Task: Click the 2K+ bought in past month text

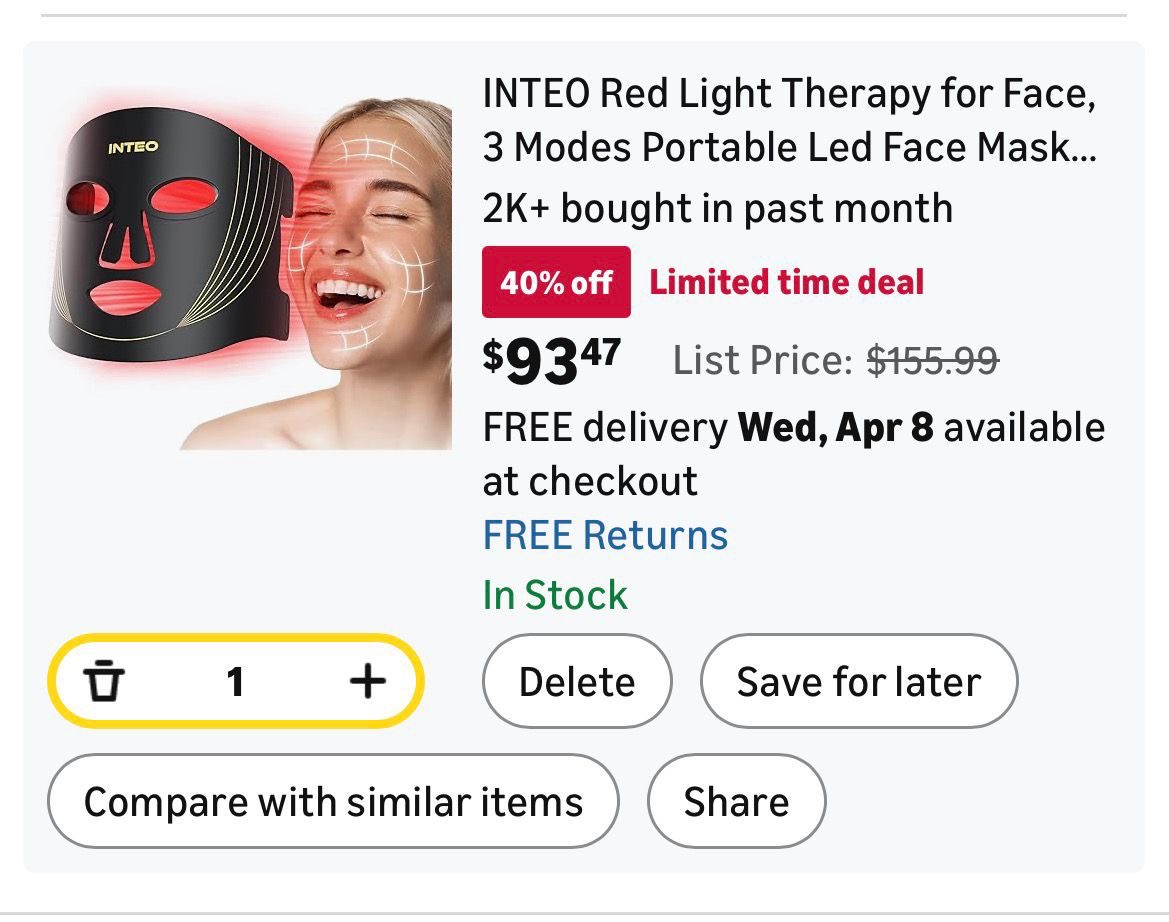Action: pyautogui.click(x=717, y=209)
